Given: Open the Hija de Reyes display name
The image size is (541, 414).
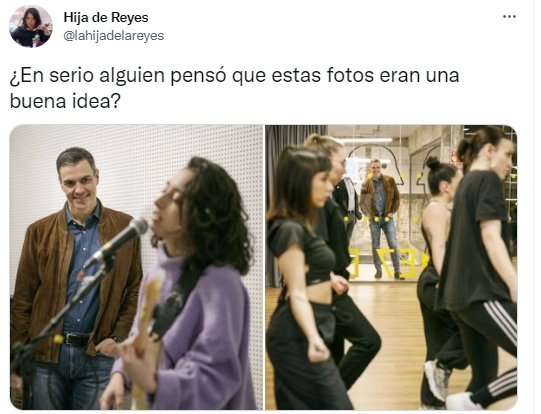Looking at the screenshot, I should 106,17.
